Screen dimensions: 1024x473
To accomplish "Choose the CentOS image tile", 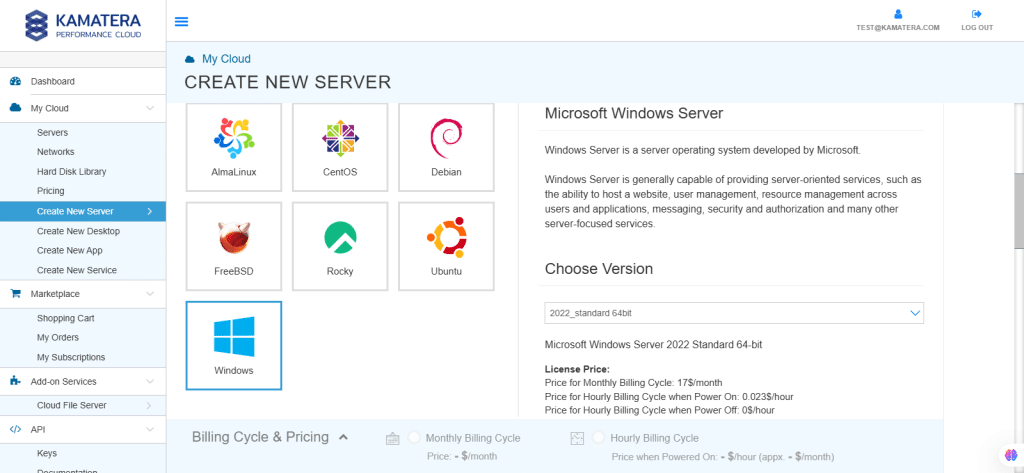I will pyautogui.click(x=340, y=138).
